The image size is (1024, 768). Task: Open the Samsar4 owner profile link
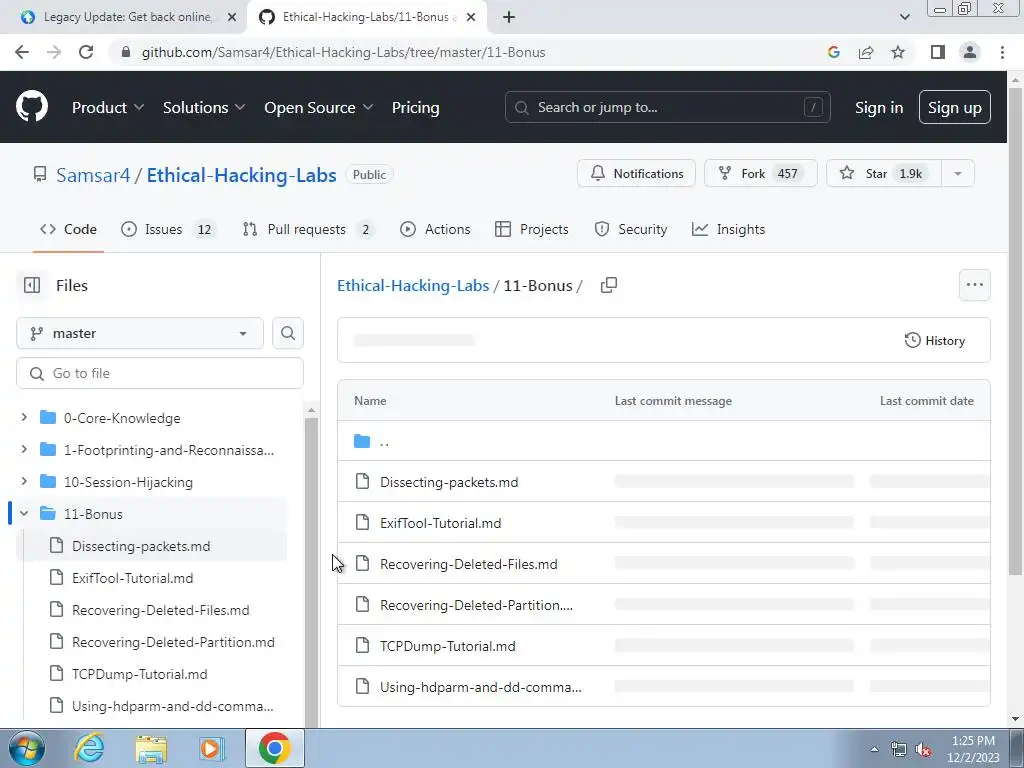point(93,175)
